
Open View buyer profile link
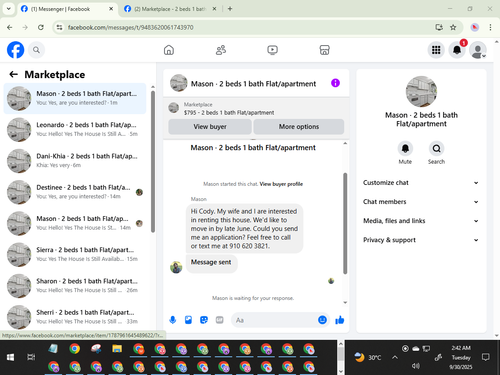coord(281,184)
